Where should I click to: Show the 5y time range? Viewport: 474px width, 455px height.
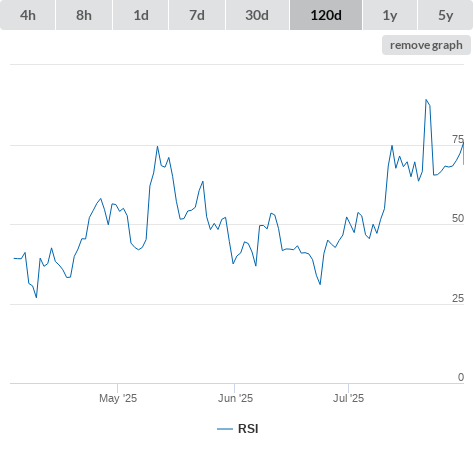(446, 15)
